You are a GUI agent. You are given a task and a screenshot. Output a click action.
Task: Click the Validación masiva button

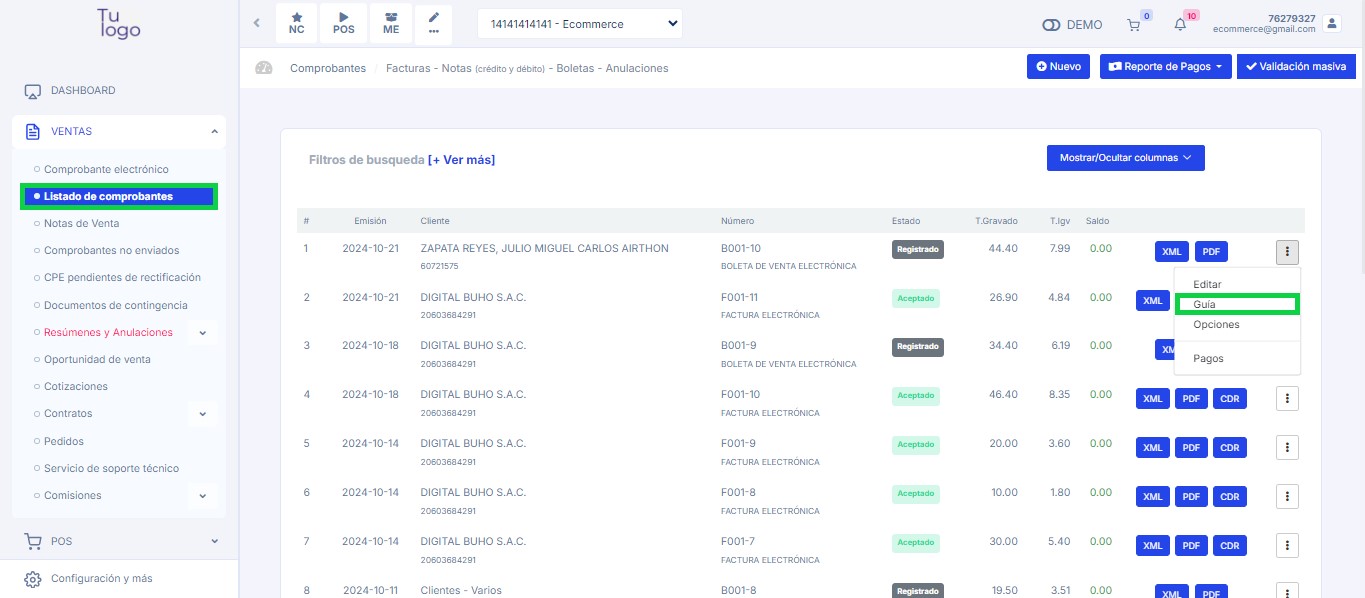[x=1295, y=67]
